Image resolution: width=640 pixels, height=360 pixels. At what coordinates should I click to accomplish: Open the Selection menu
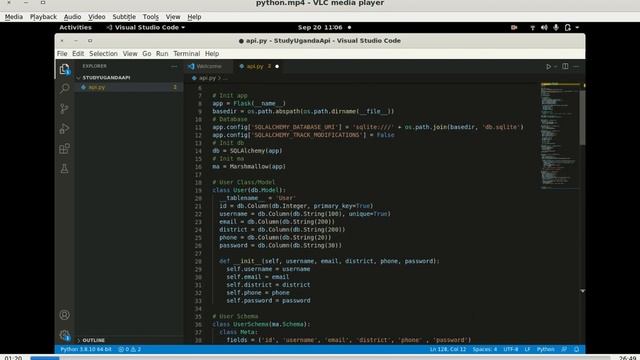coord(103,53)
